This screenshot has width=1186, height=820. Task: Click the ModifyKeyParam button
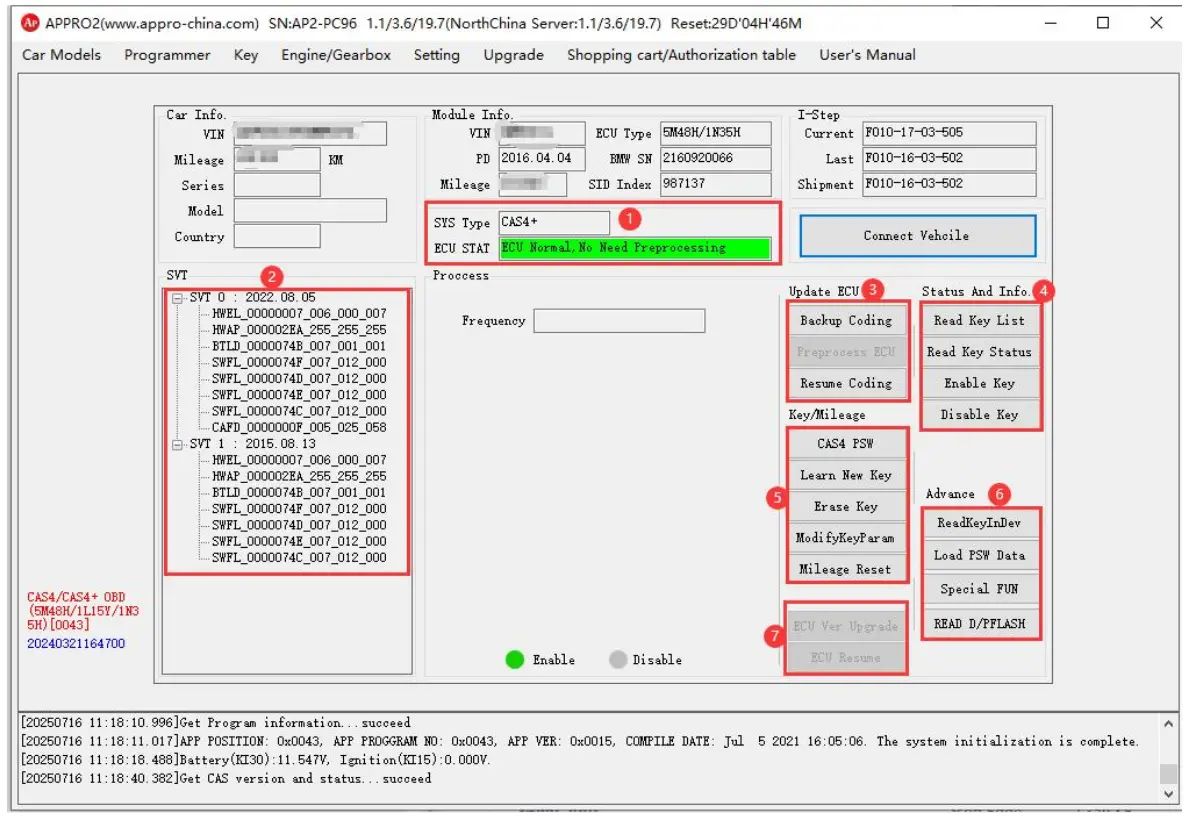[x=846, y=538]
